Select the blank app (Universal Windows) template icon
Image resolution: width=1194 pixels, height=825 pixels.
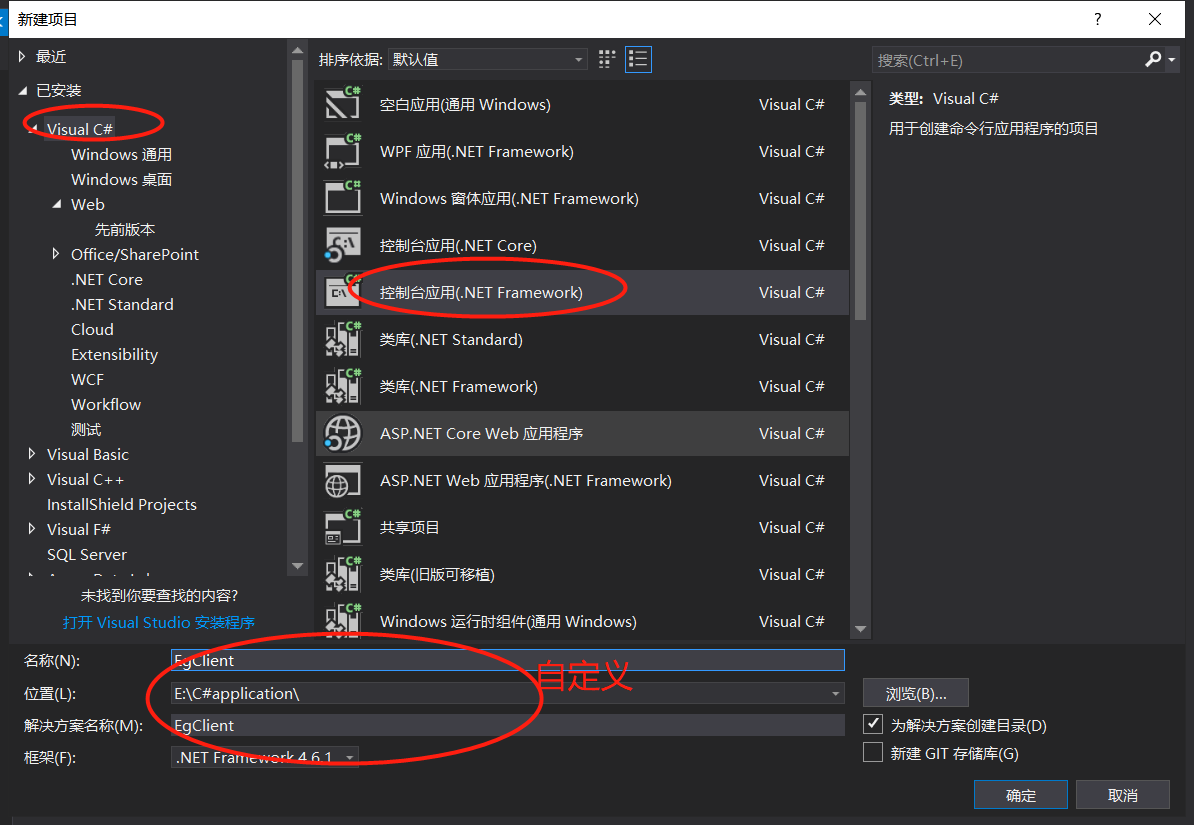(x=343, y=104)
